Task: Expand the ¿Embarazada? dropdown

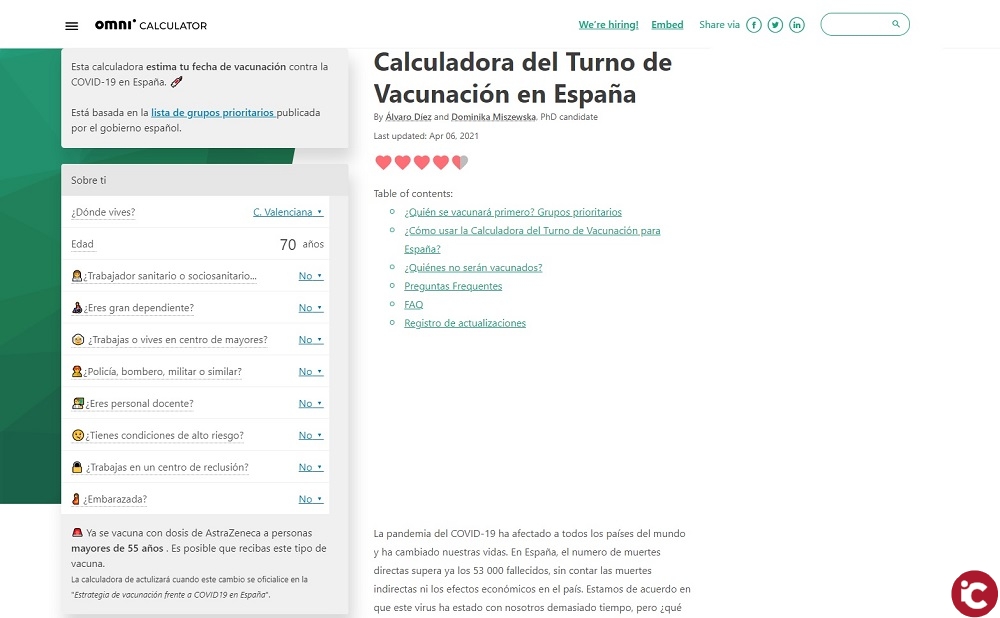Action: tap(311, 499)
